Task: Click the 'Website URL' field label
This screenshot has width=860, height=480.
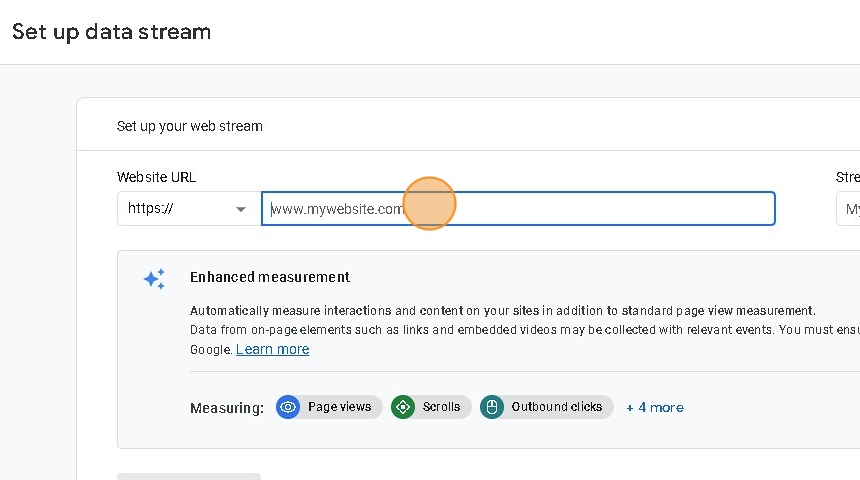Action: point(156,177)
